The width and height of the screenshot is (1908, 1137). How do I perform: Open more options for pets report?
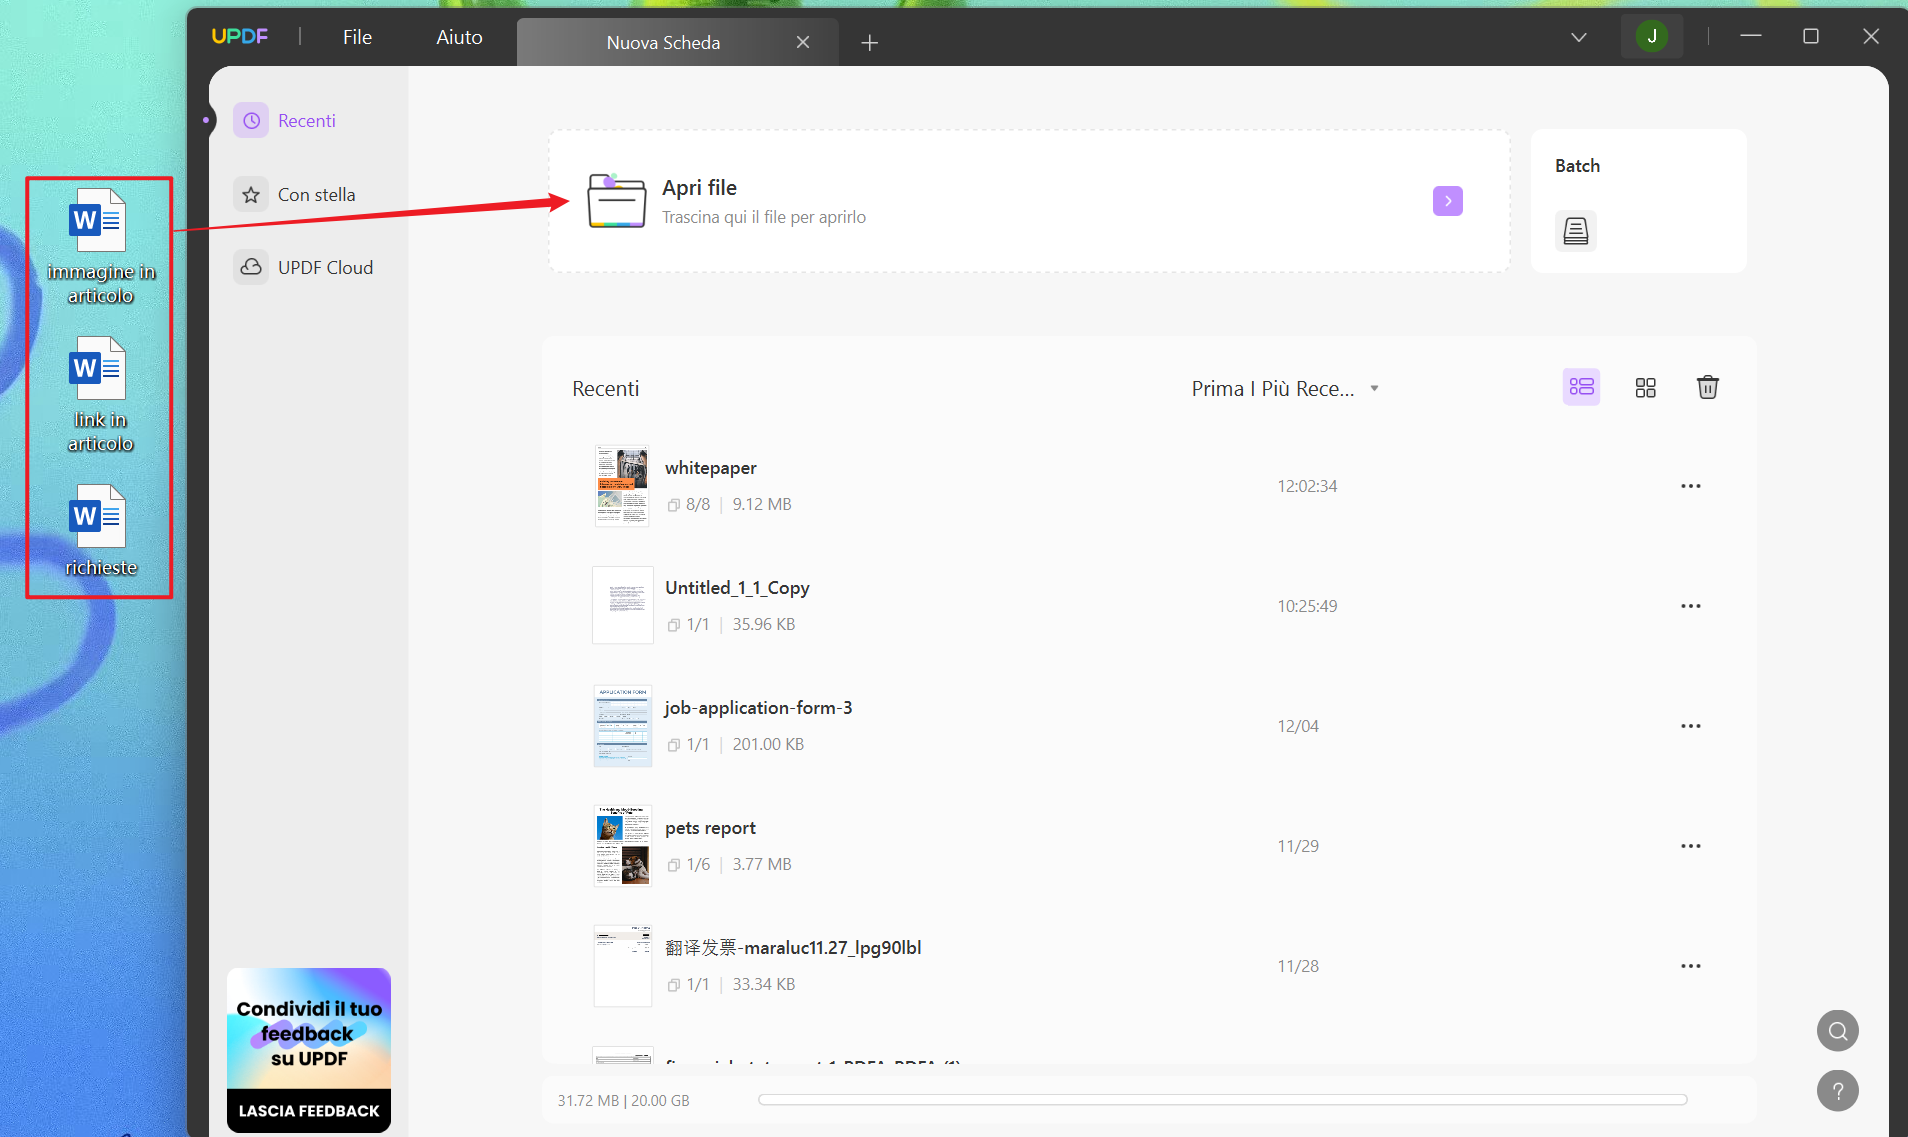(x=1690, y=846)
